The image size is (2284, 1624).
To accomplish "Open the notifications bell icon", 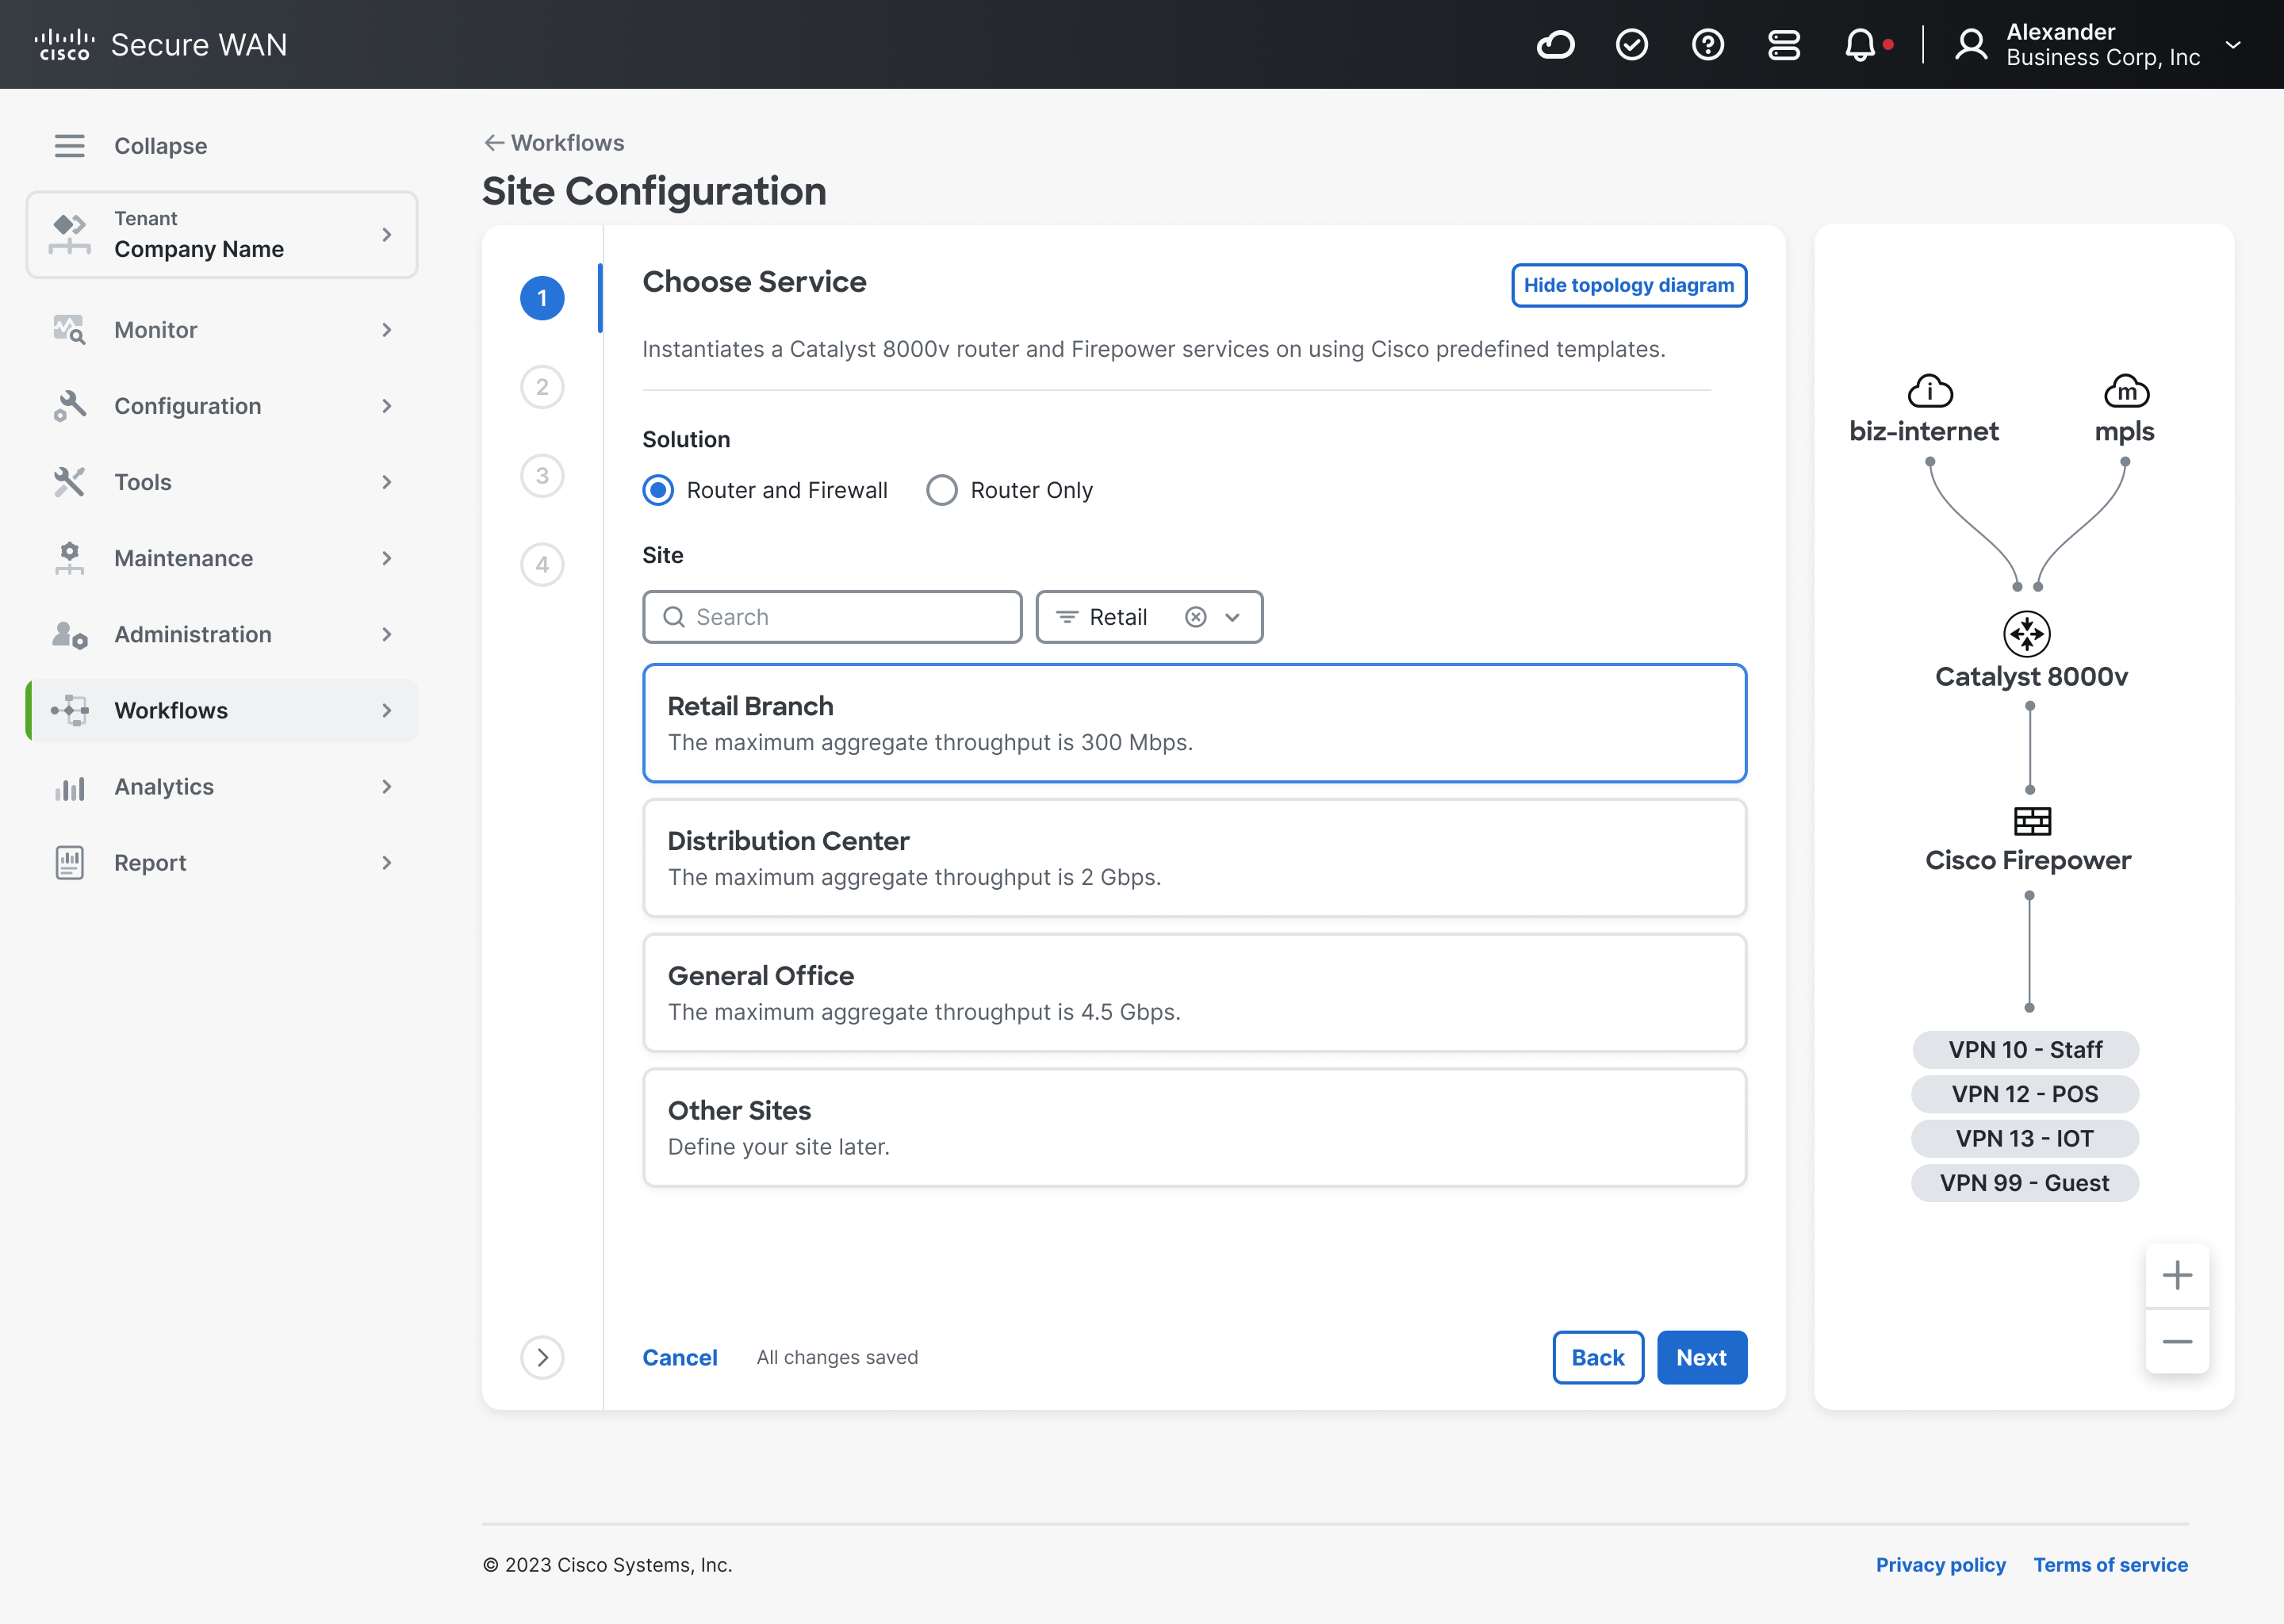I will point(1860,45).
